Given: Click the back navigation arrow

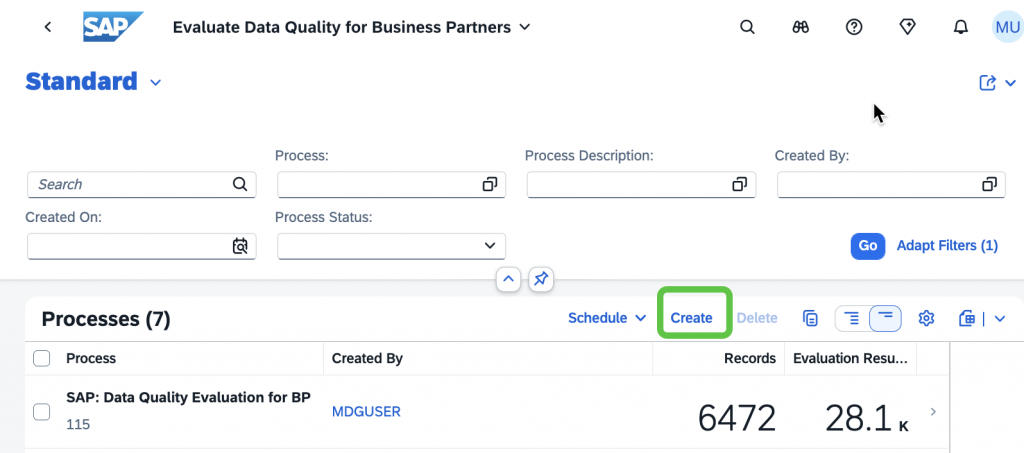Looking at the screenshot, I should (x=47, y=27).
